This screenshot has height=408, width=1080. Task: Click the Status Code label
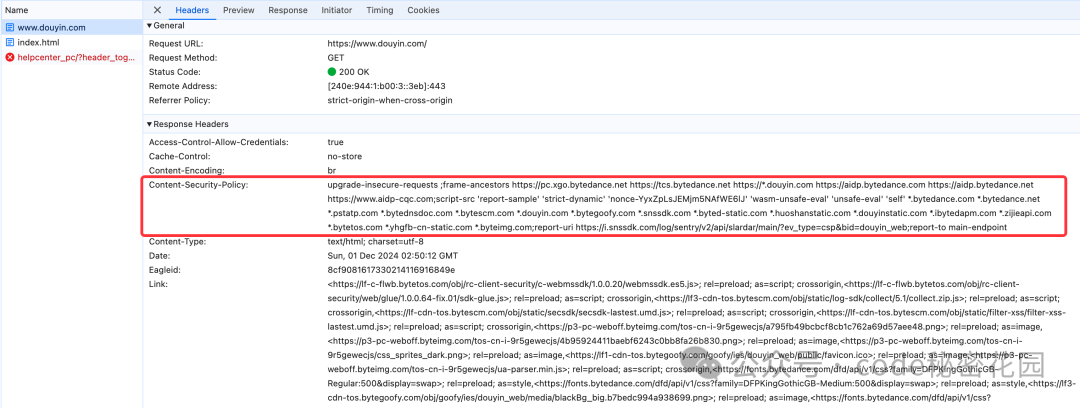(175, 72)
